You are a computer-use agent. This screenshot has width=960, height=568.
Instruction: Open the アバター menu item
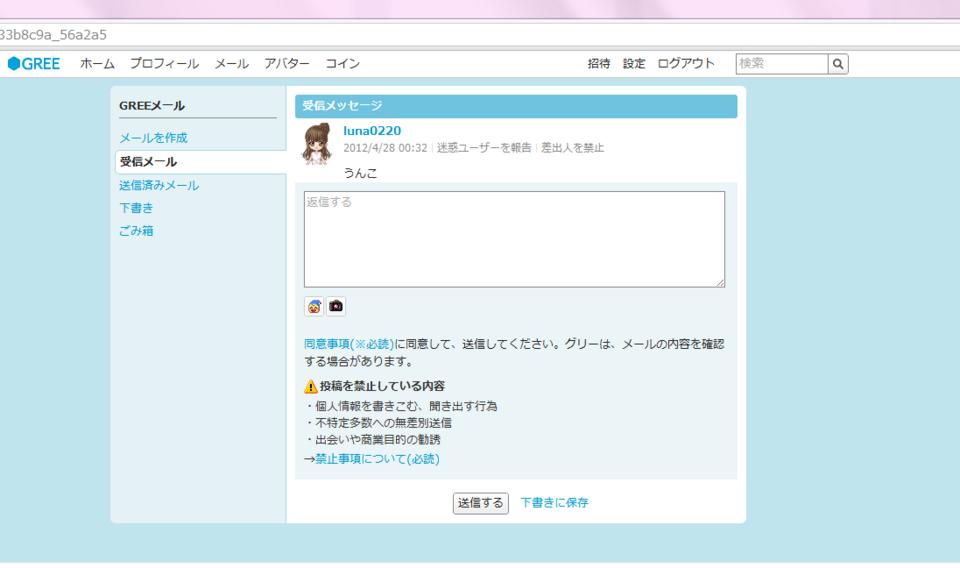click(287, 64)
